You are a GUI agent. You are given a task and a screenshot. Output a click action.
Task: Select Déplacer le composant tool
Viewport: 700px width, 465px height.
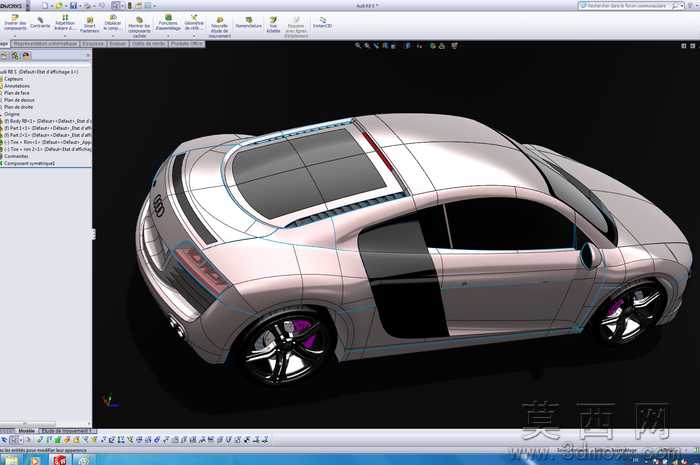click(112, 22)
